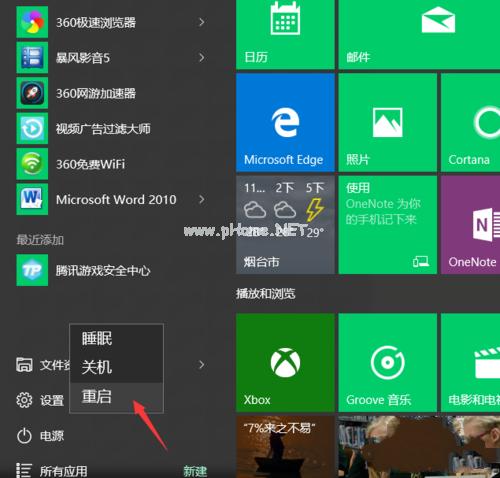Screen dimensions: 500x478
Task: Launch 视频广告过滤大师 icon
Action: [x=32, y=128]
